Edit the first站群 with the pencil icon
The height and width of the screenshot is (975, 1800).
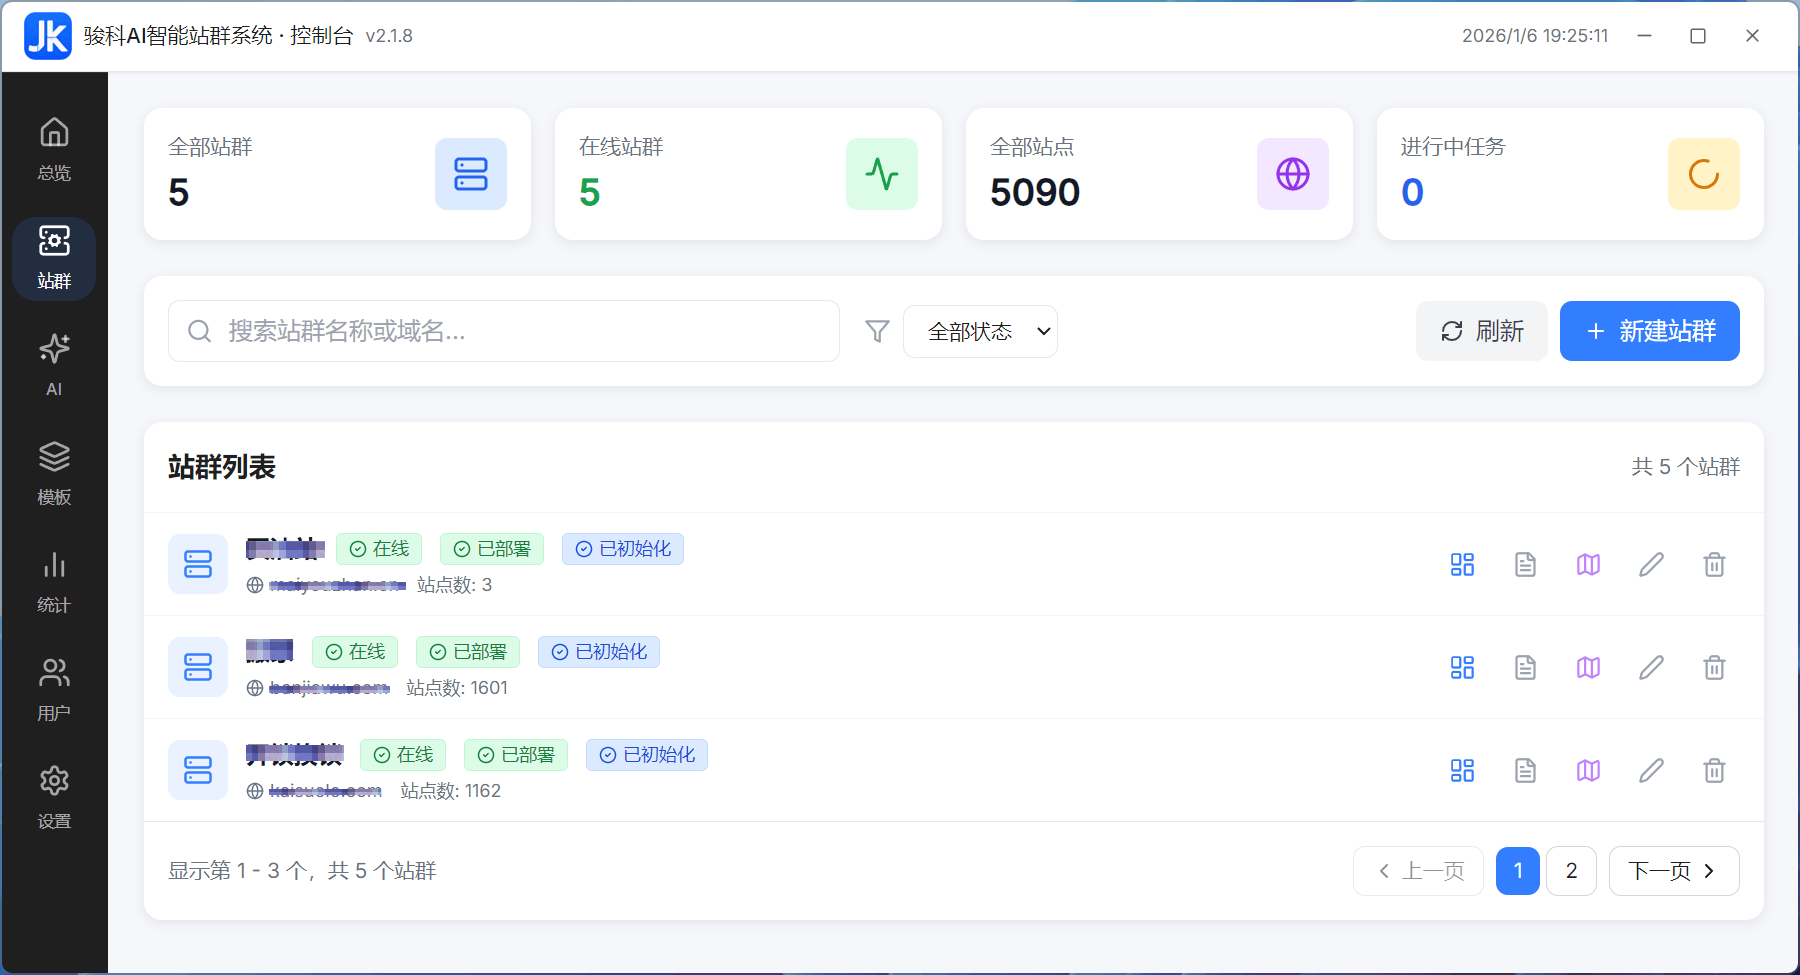(x=1651, y=564)
